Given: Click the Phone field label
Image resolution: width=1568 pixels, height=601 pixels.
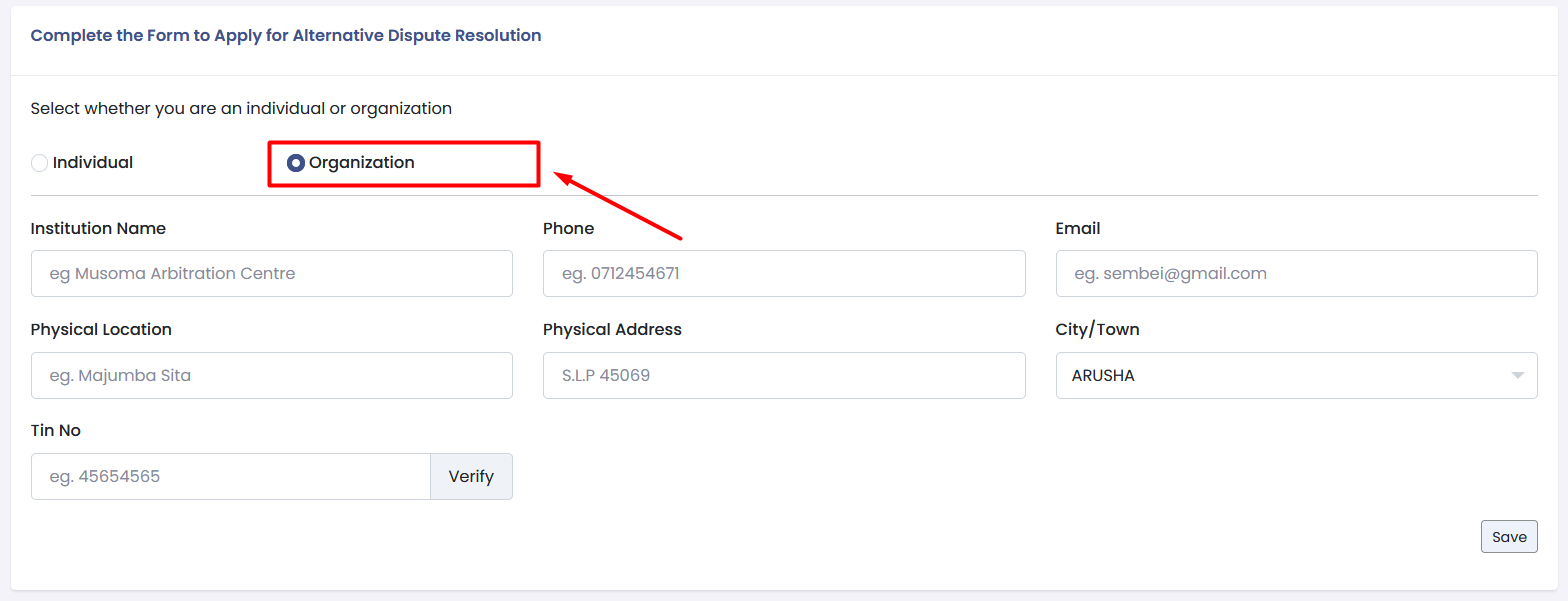Looking at the screenshot, I should point(568,228).
